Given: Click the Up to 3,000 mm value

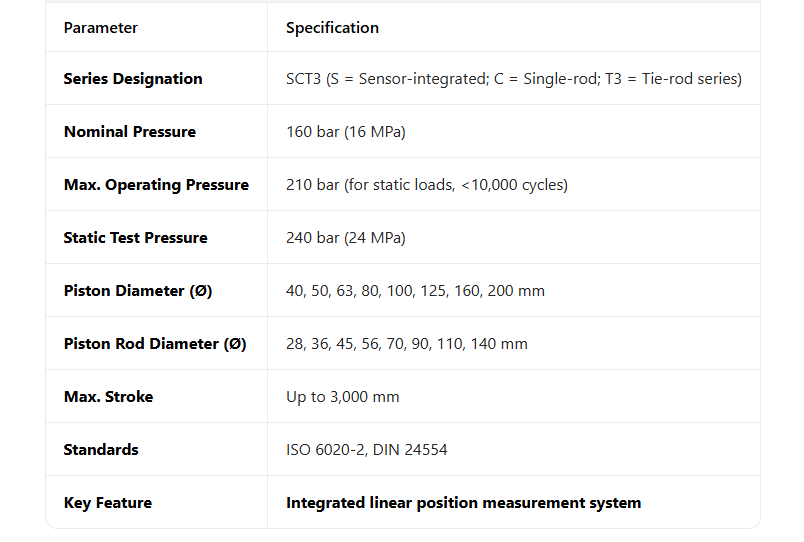Looking at the screenshot, I should [342, 397].
